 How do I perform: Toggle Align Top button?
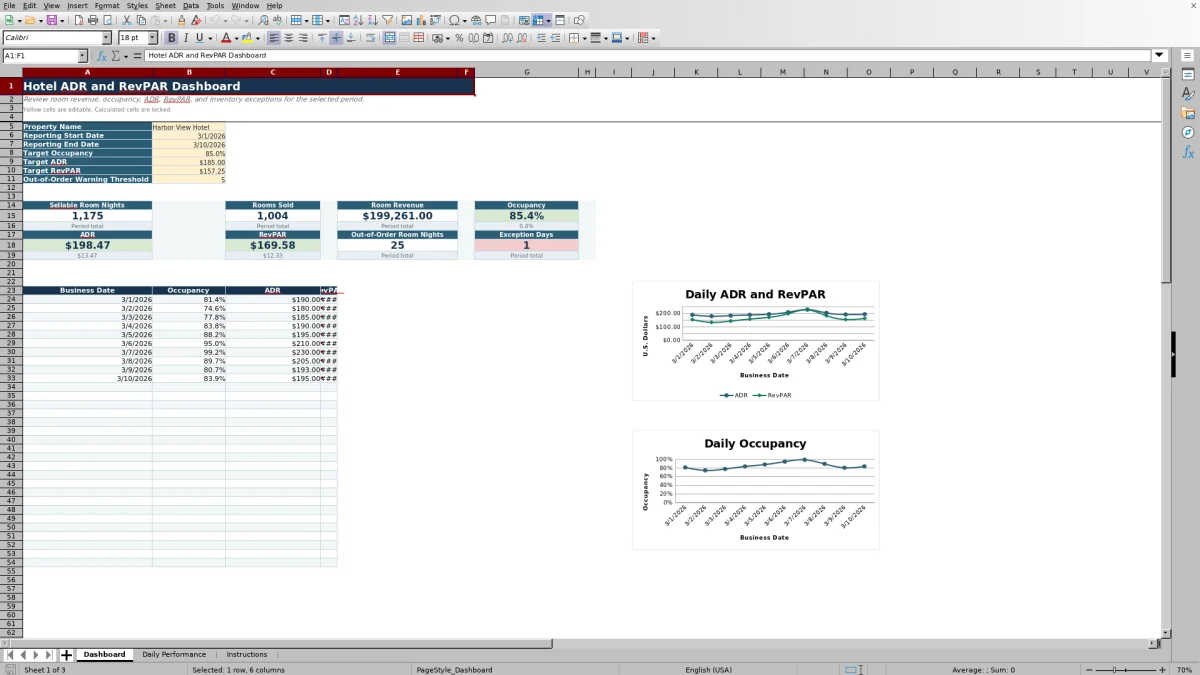322,38
